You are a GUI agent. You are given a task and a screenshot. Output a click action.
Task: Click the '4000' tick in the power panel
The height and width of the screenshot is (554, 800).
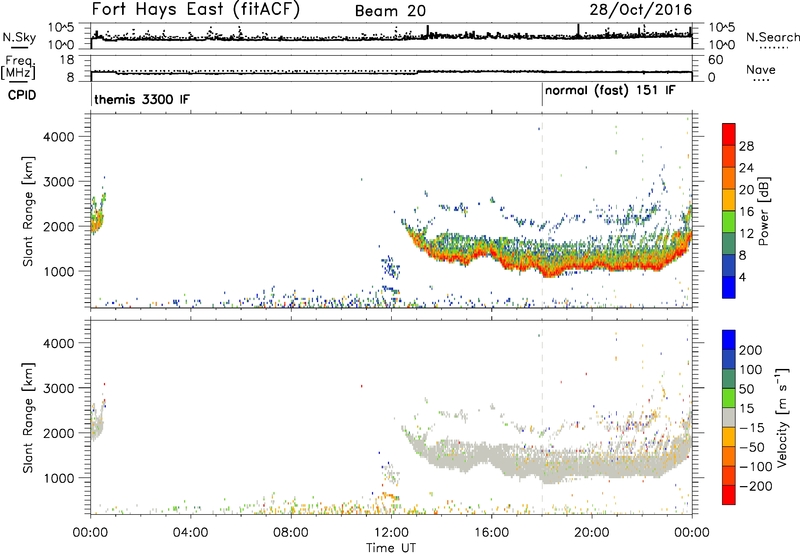pyautogui.click(x=59, y=137)
